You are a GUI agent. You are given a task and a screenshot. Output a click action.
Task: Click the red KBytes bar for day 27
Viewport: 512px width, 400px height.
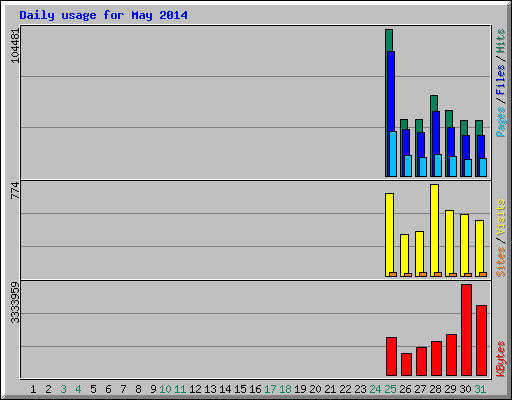421,361
